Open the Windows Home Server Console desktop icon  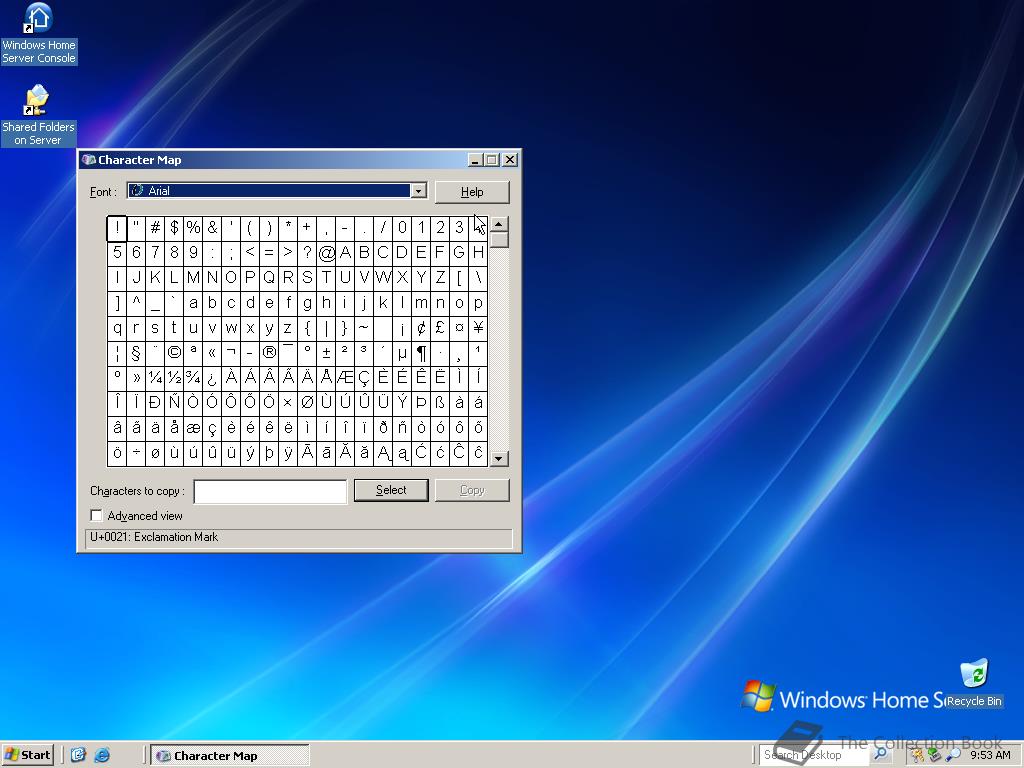(39, 34)
